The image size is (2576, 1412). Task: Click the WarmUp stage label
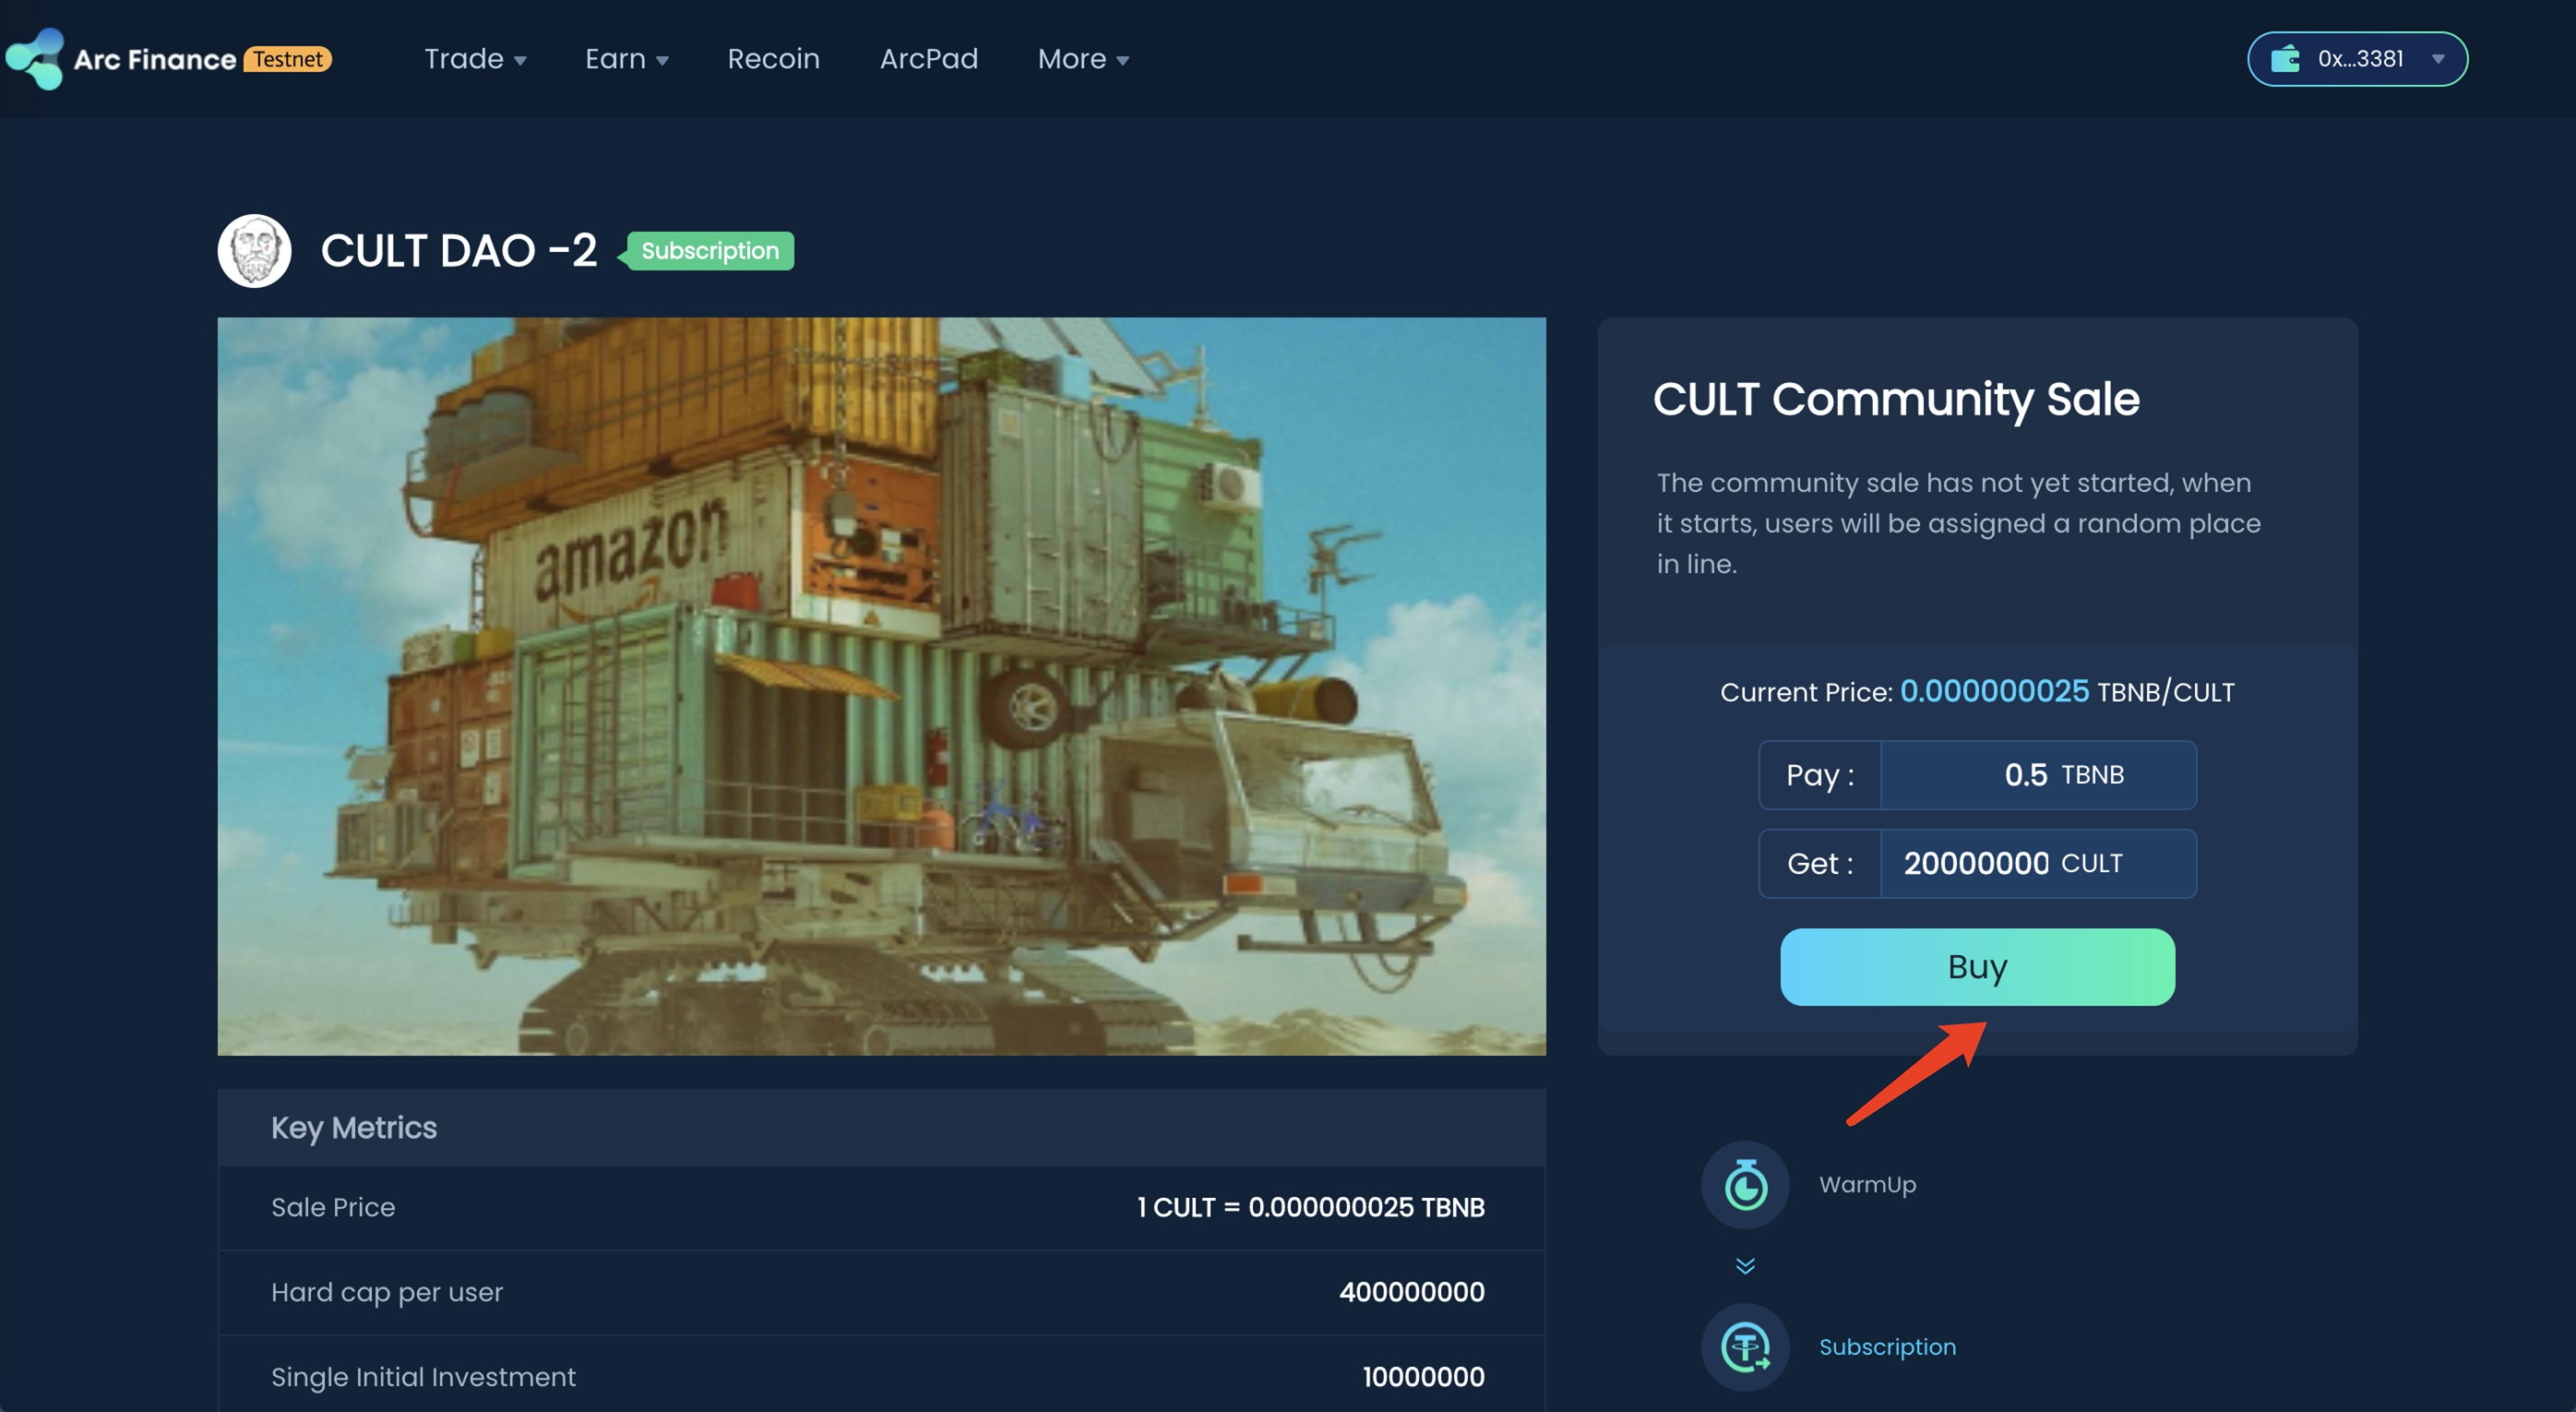point(1867,1185)
